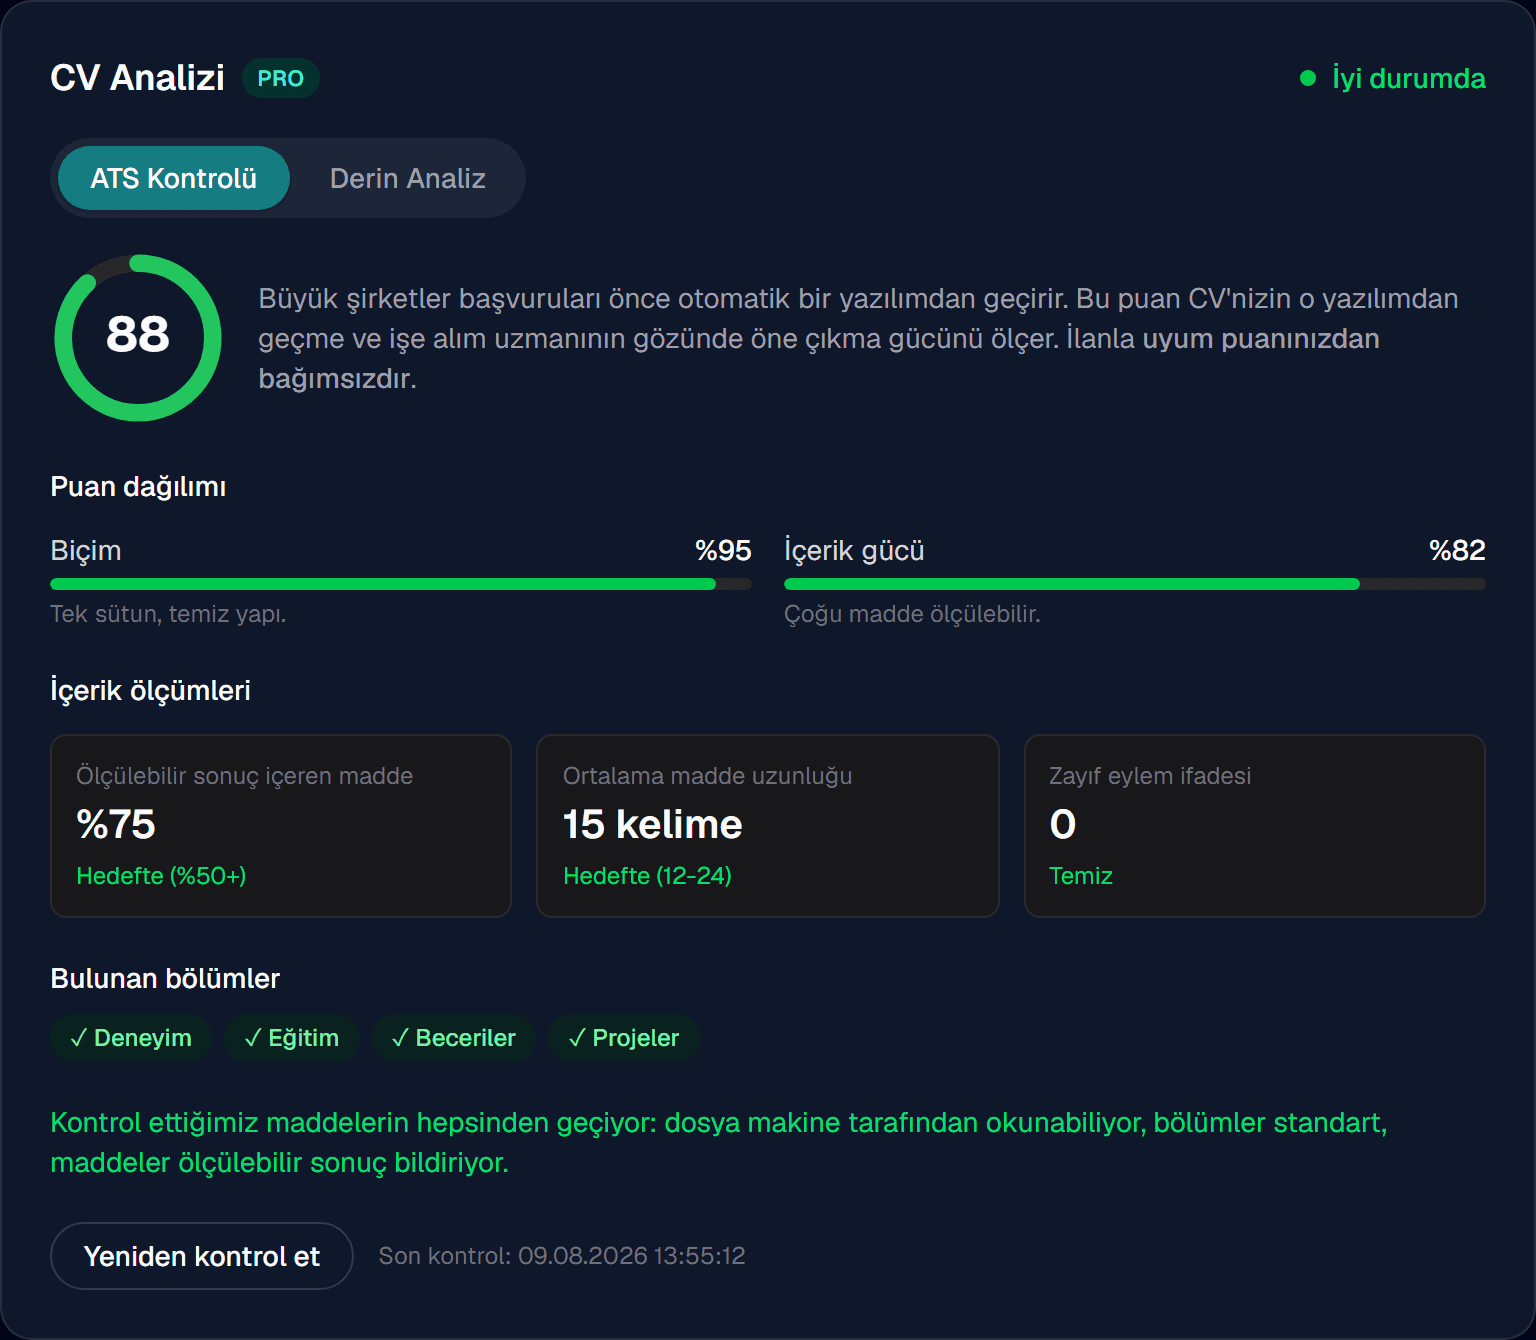Click the uyum puanınızdan link text
The height and width of the screenshot is (1340, 1536).
pyautogui.click(x=1261, y=339)
